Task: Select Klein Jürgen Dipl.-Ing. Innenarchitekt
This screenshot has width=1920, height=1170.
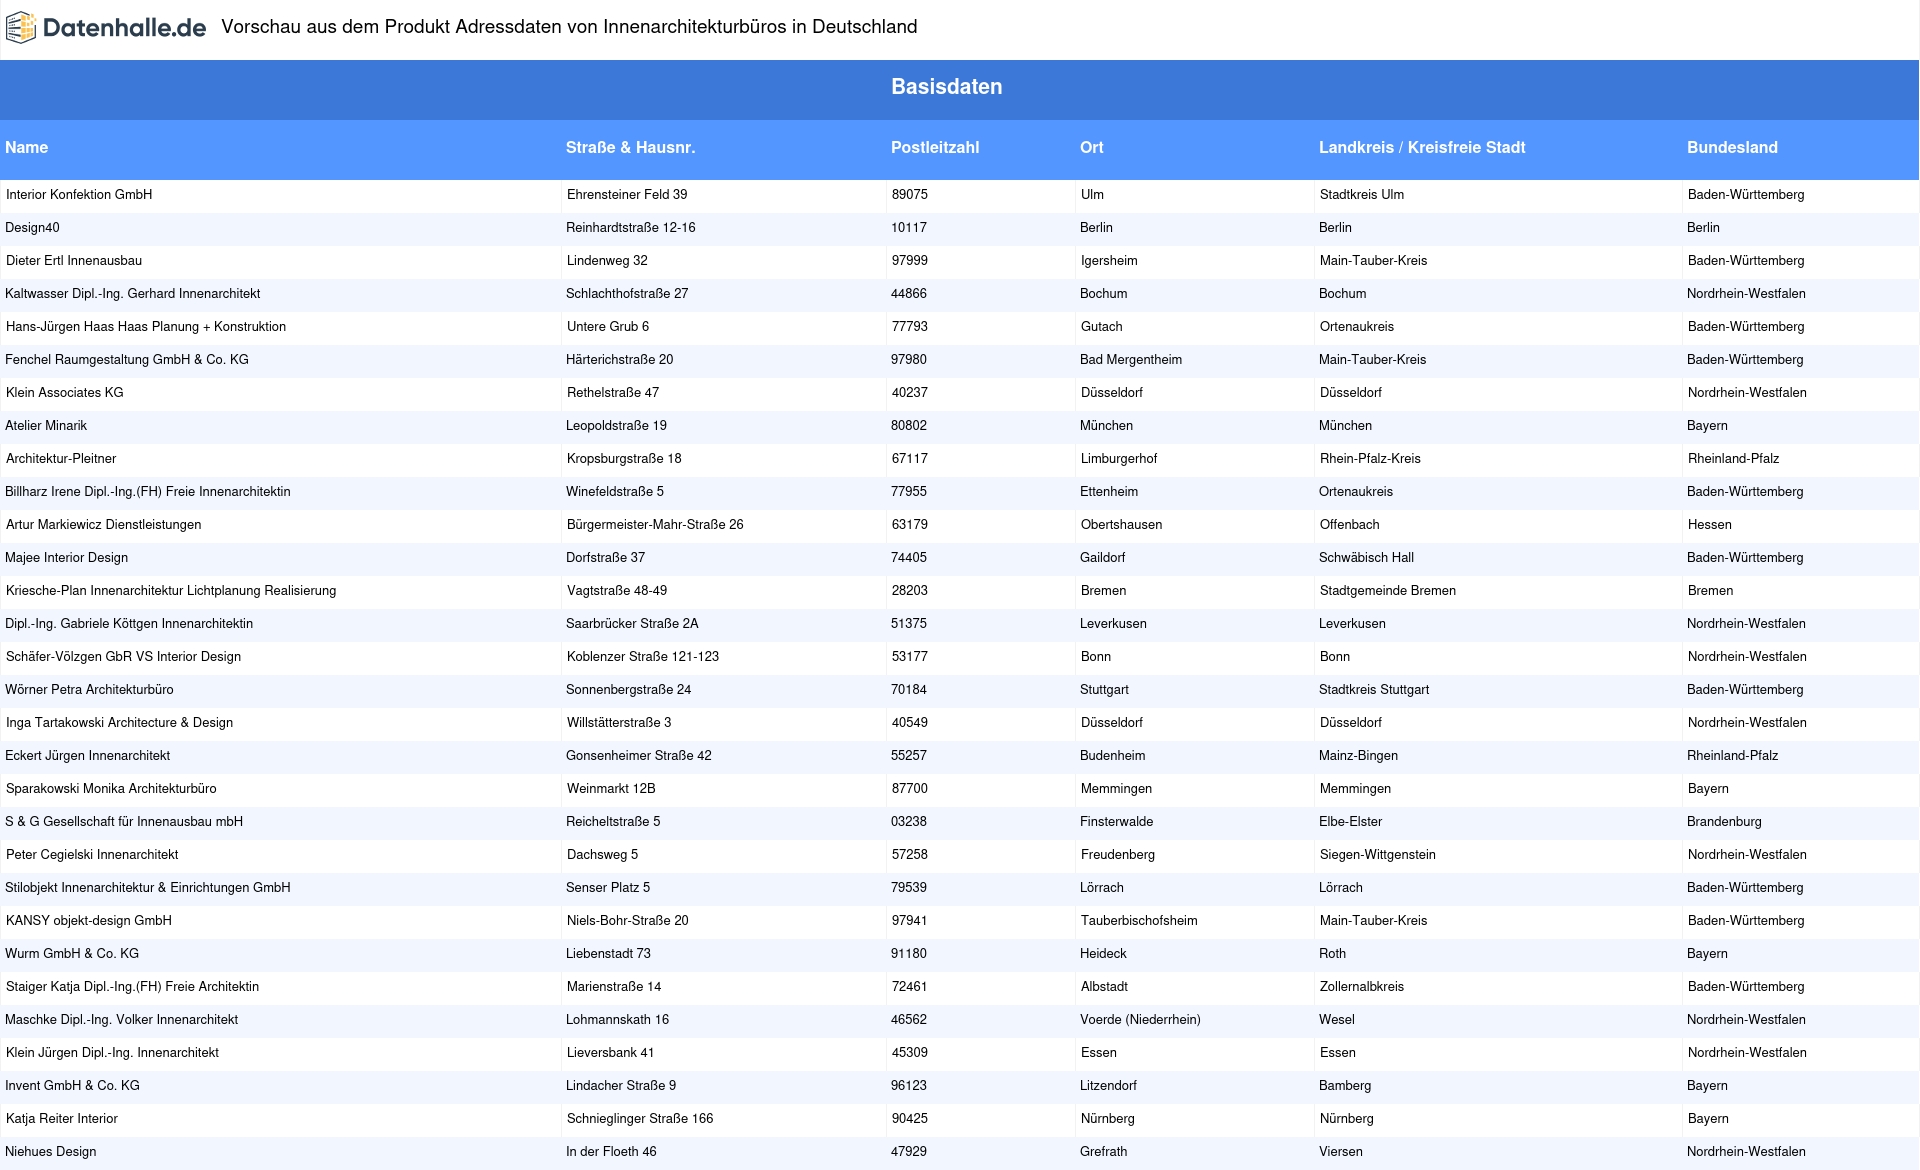Action: click(112, 1053)
